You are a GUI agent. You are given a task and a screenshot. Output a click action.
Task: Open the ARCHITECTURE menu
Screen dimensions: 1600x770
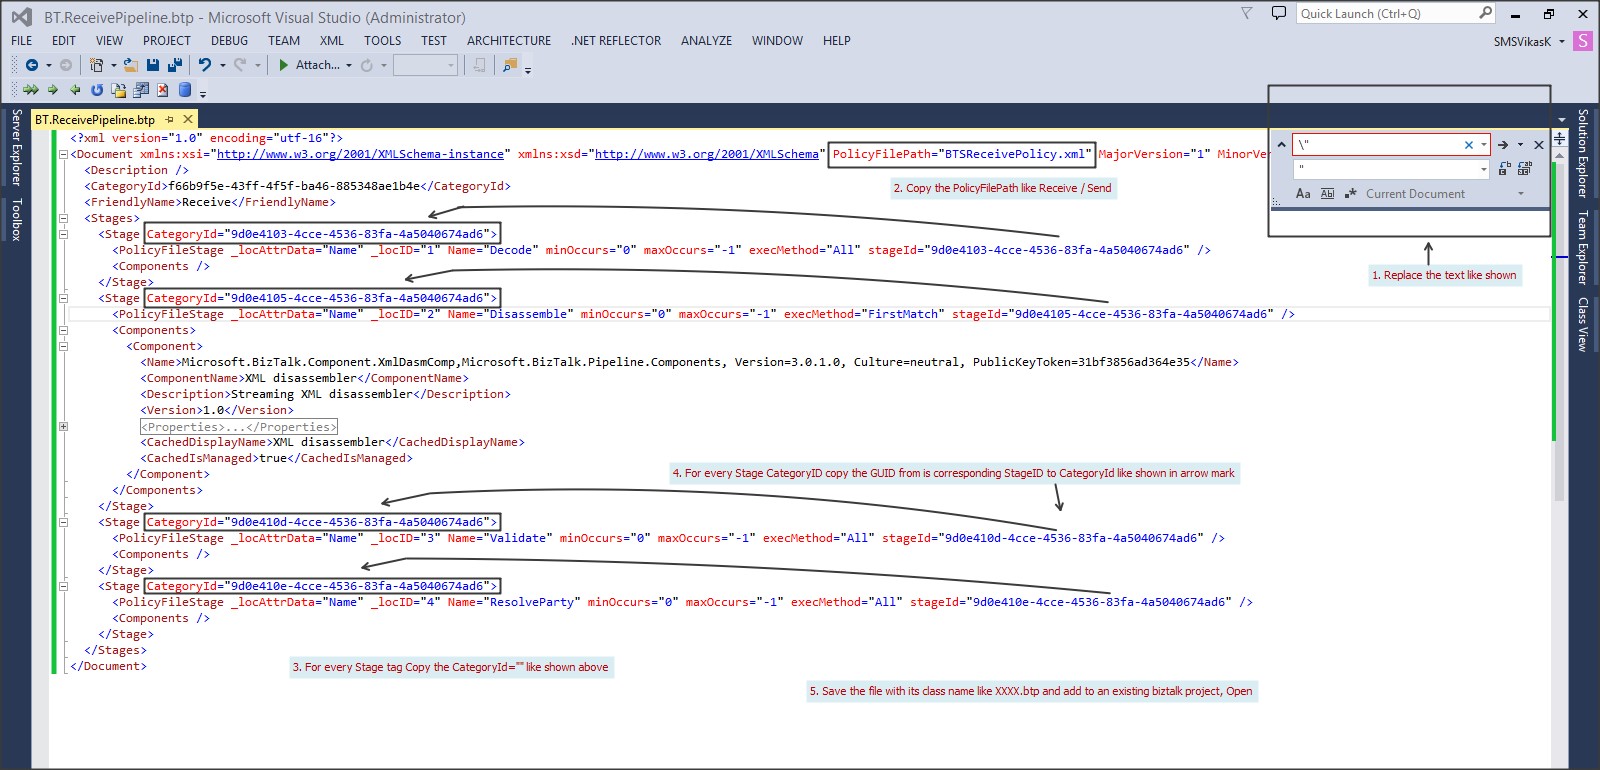[x=509, y=41]
